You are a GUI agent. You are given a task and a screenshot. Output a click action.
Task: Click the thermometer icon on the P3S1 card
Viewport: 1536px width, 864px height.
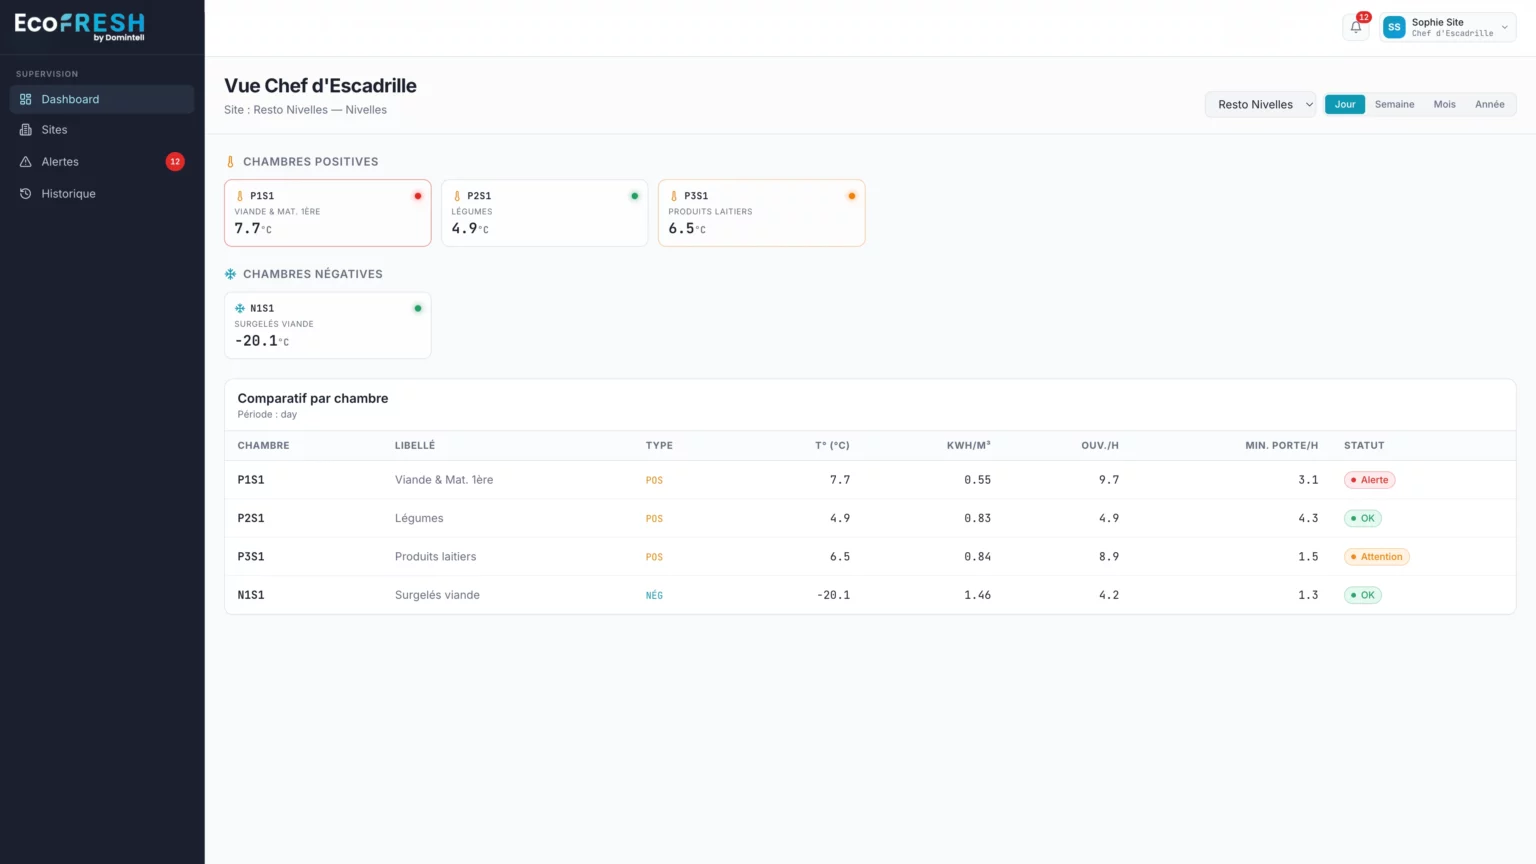tap(674, 196)
